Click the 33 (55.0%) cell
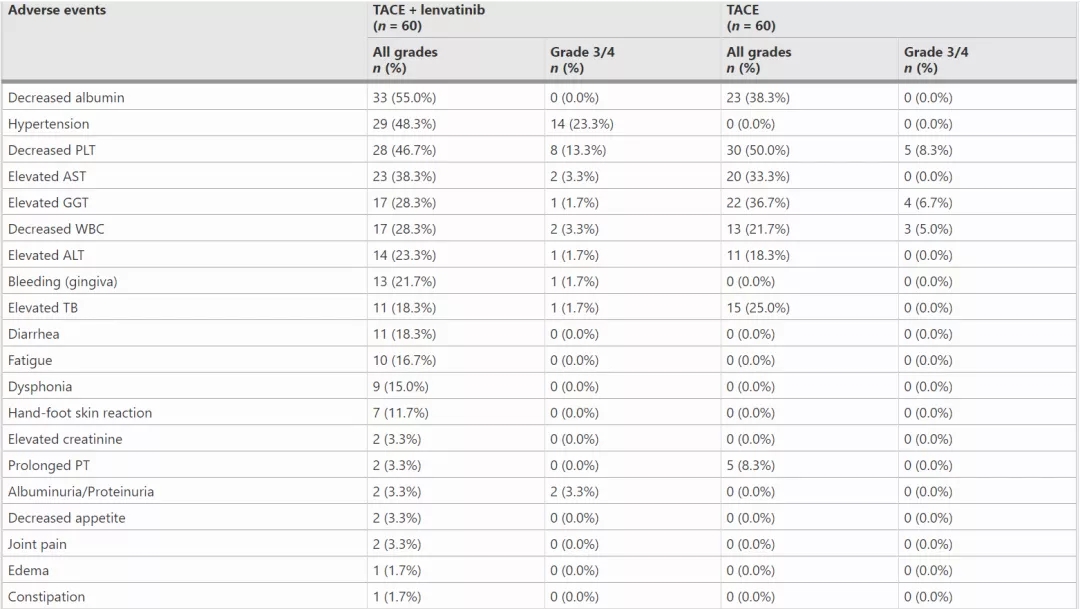1080x609 pixels. pos(404,98)
